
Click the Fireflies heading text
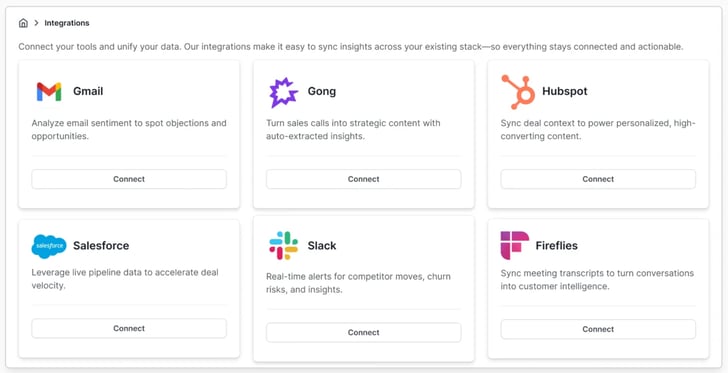pyautogui.click(x=557, y=246)
